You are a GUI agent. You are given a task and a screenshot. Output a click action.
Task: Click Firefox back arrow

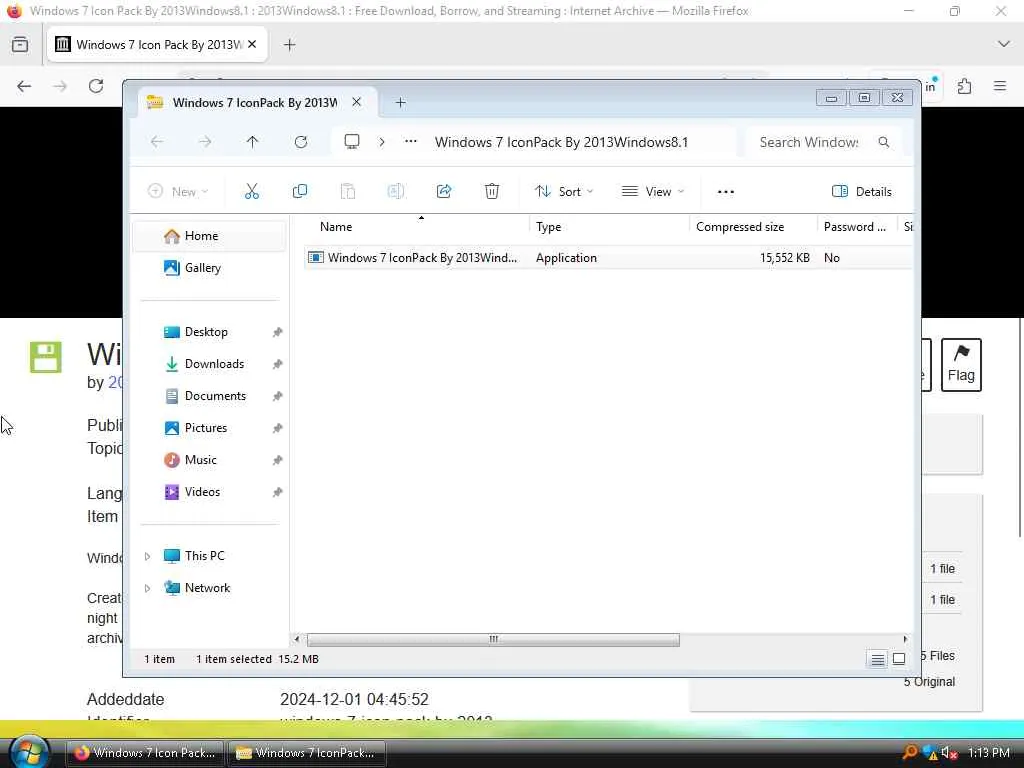point(24,86)
